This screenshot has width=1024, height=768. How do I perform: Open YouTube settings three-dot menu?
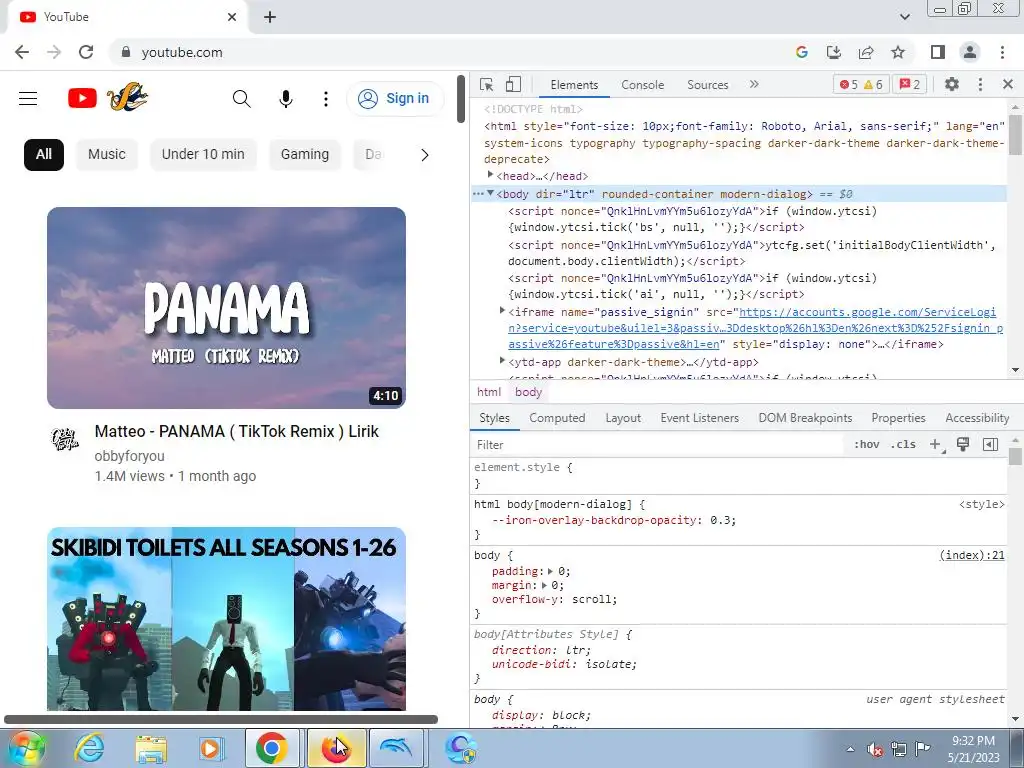click(326, 99)
